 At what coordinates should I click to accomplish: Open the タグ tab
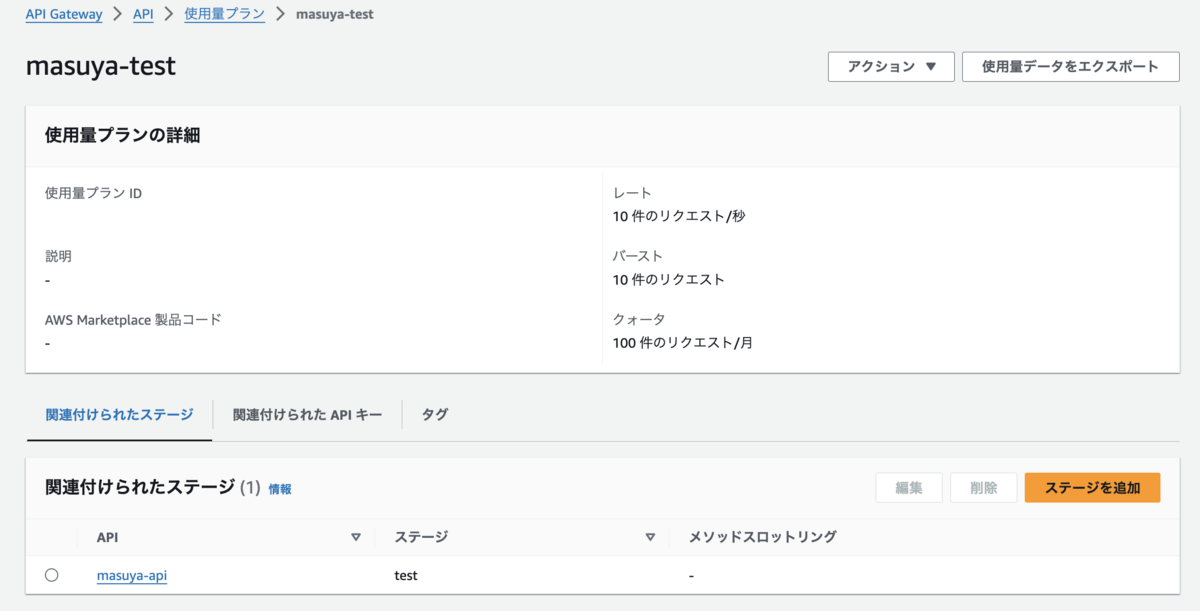(x=434, y=414)
